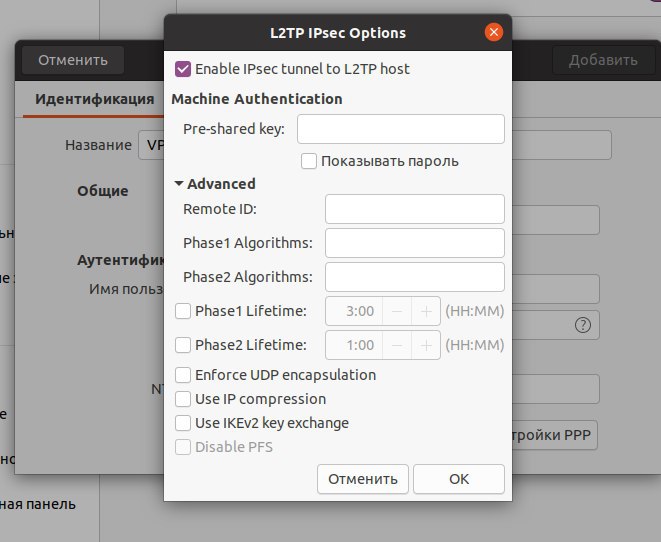Click the L2TP IPsec Options title
This screenshot has width=661, height=542.
(x=338, y=33)
